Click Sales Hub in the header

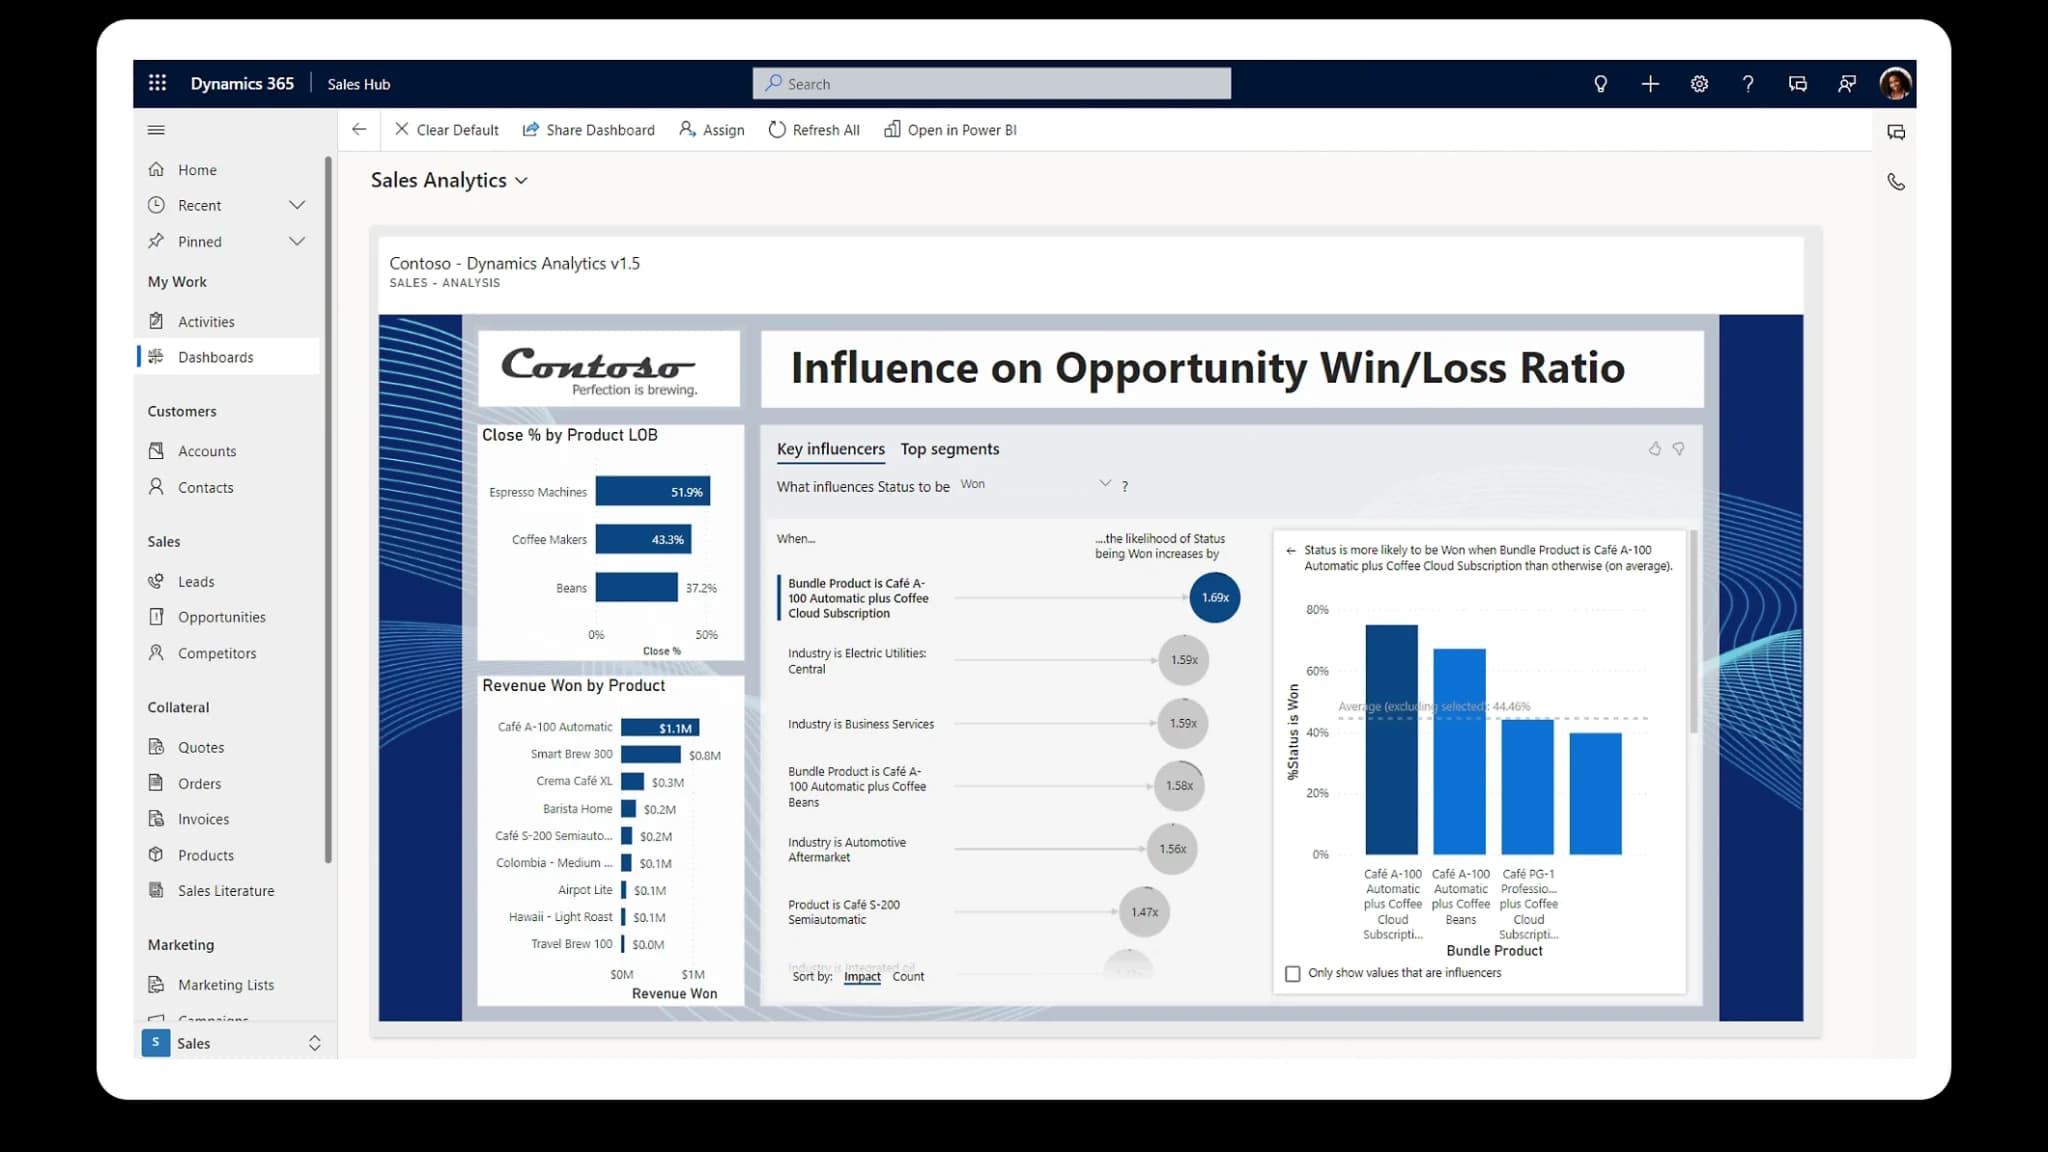(x=359, y=84)
